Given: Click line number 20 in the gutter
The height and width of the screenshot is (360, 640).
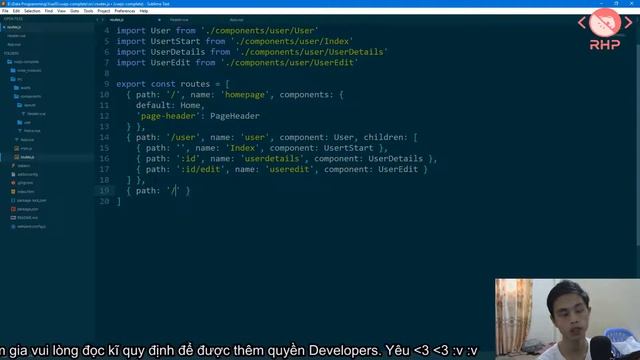Looking at the screenshot, I should (x=104, y=201).
